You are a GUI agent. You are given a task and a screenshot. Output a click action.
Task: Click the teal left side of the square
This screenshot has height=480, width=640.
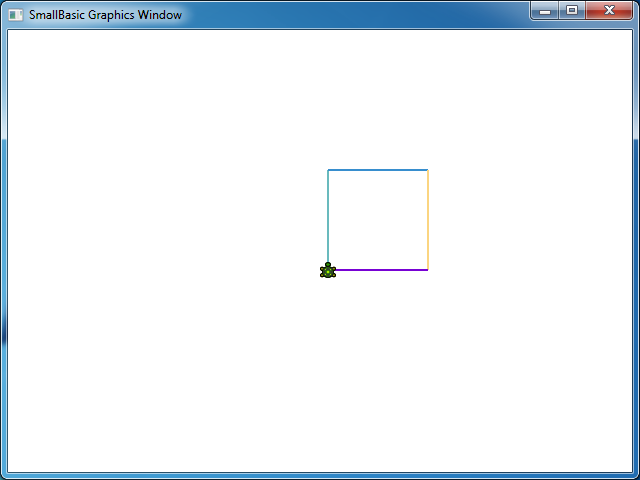coord(328,216)
